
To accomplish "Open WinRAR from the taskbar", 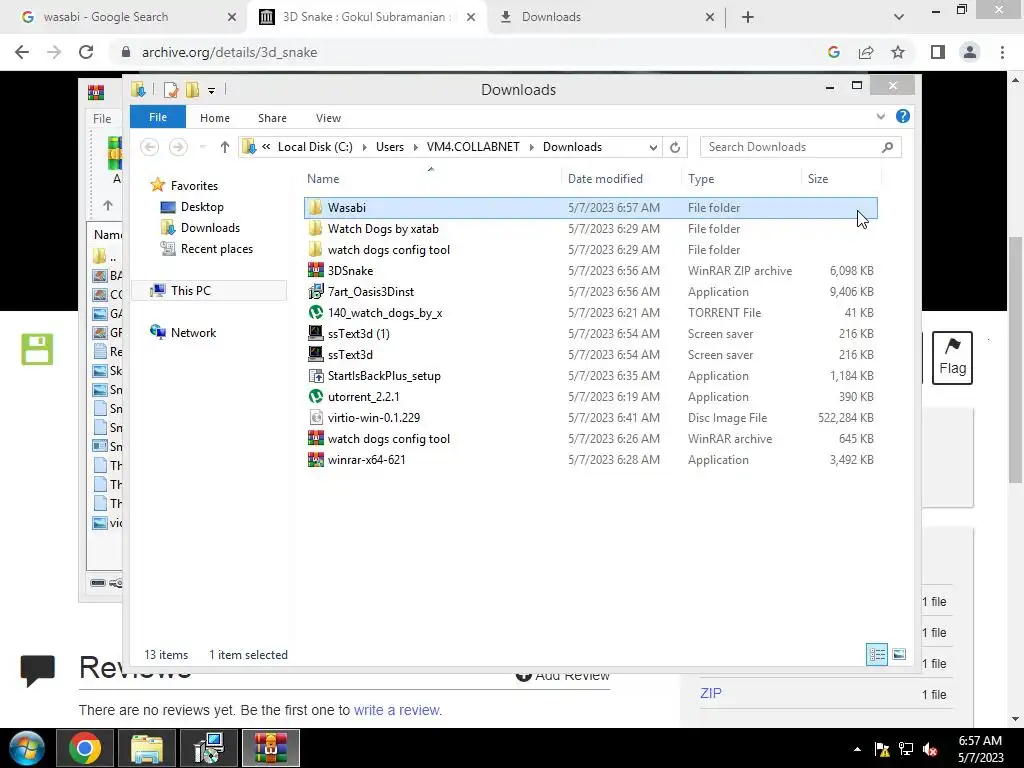I will click(x=271, y=748).
